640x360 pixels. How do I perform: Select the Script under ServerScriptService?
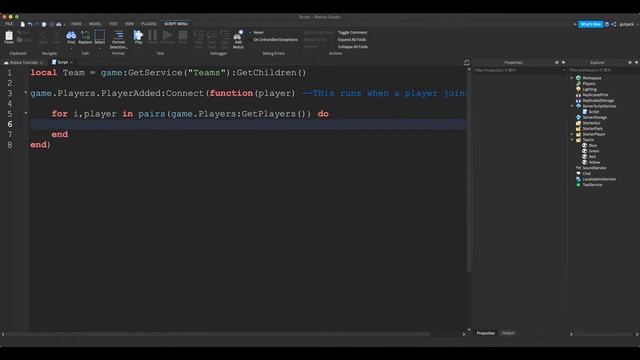[593, 111]
